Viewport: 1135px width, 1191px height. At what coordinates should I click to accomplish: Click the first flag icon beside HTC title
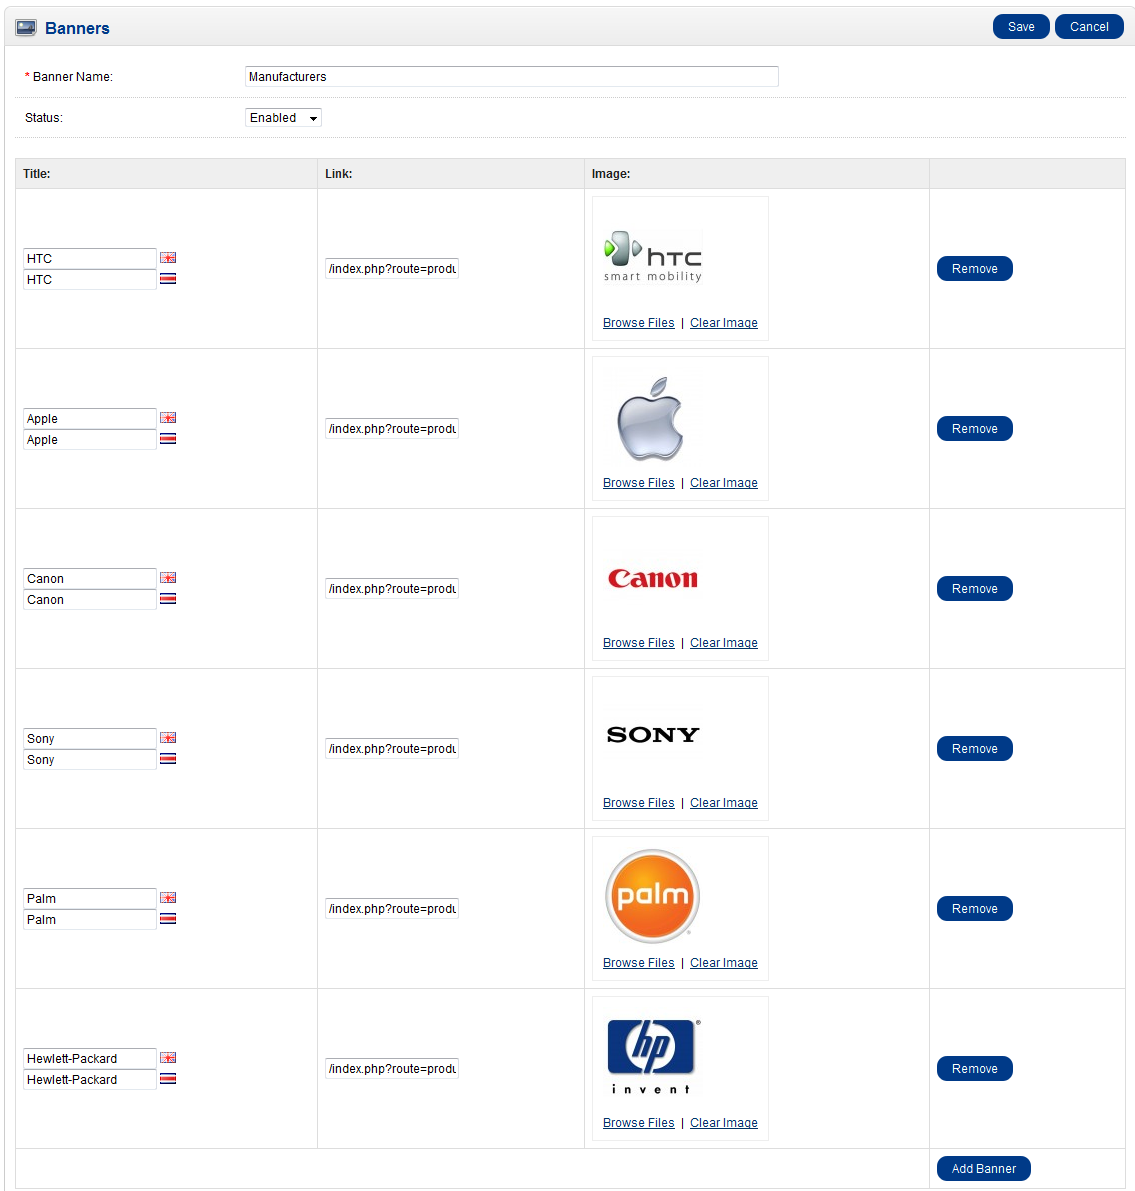[168, 258]
